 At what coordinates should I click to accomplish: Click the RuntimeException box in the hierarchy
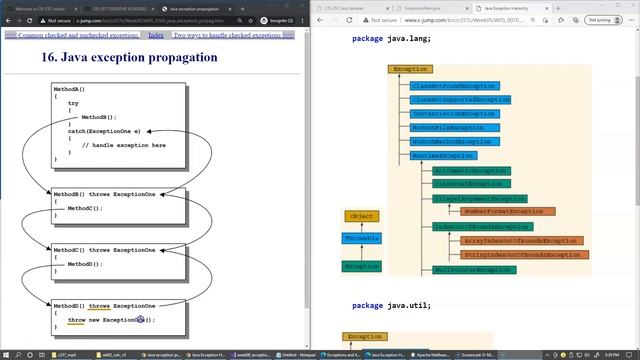click(x=443, y=156)
